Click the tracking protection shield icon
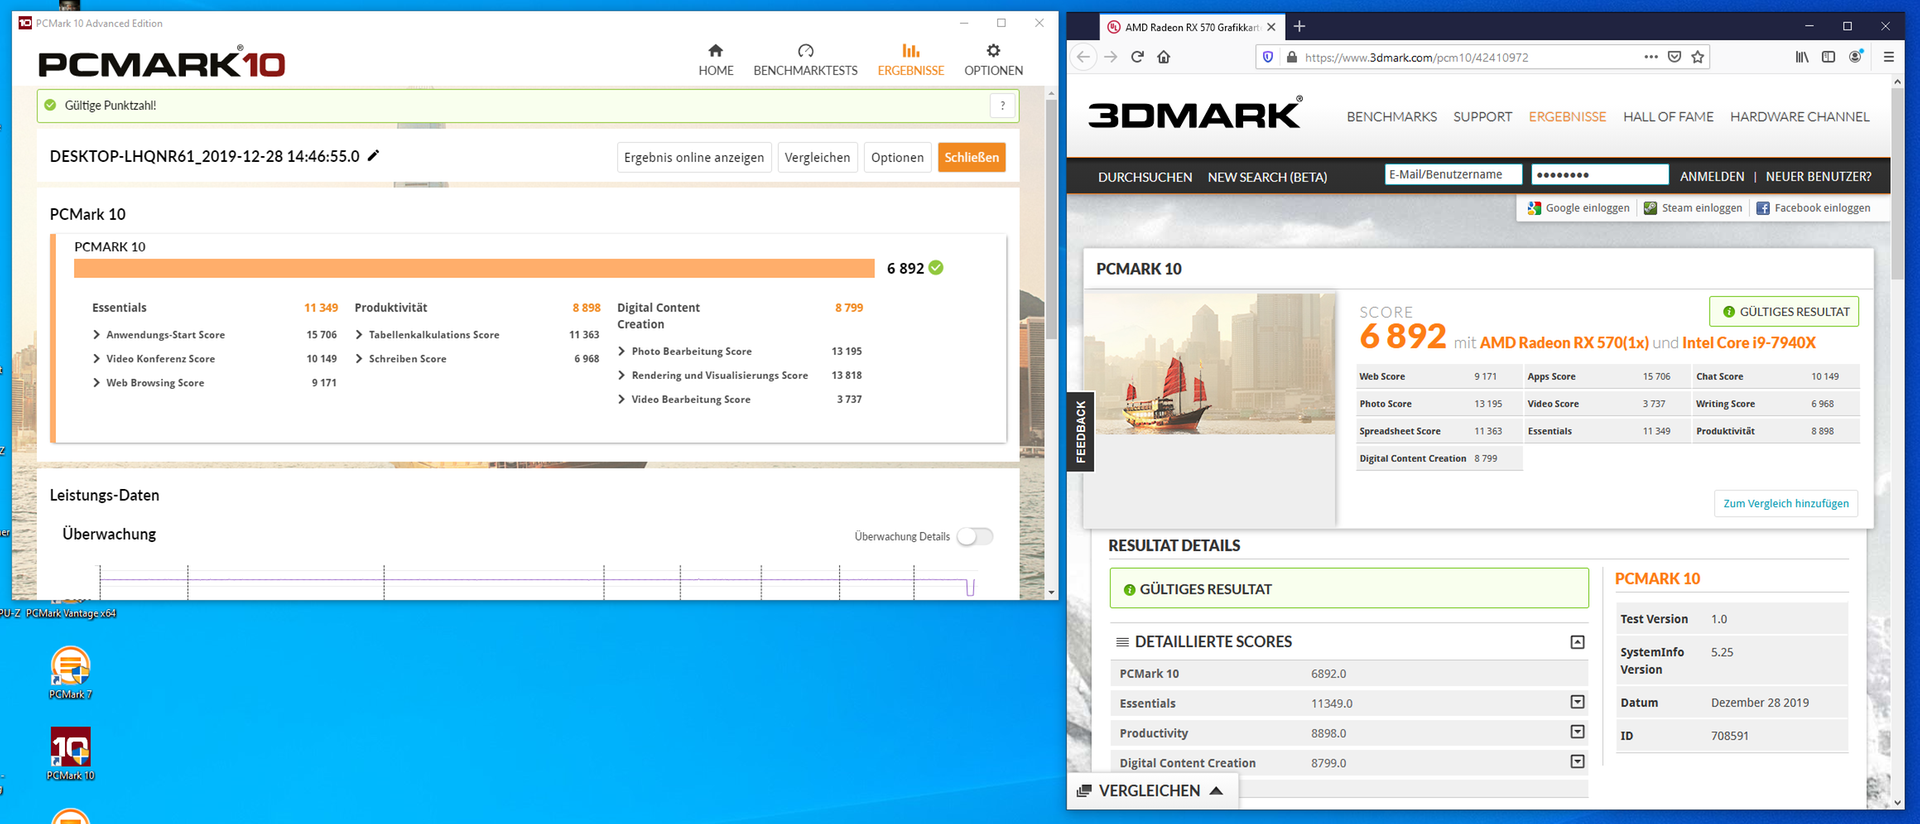The height and width of the screenshot is (824, 1920). coord(1268,57)
